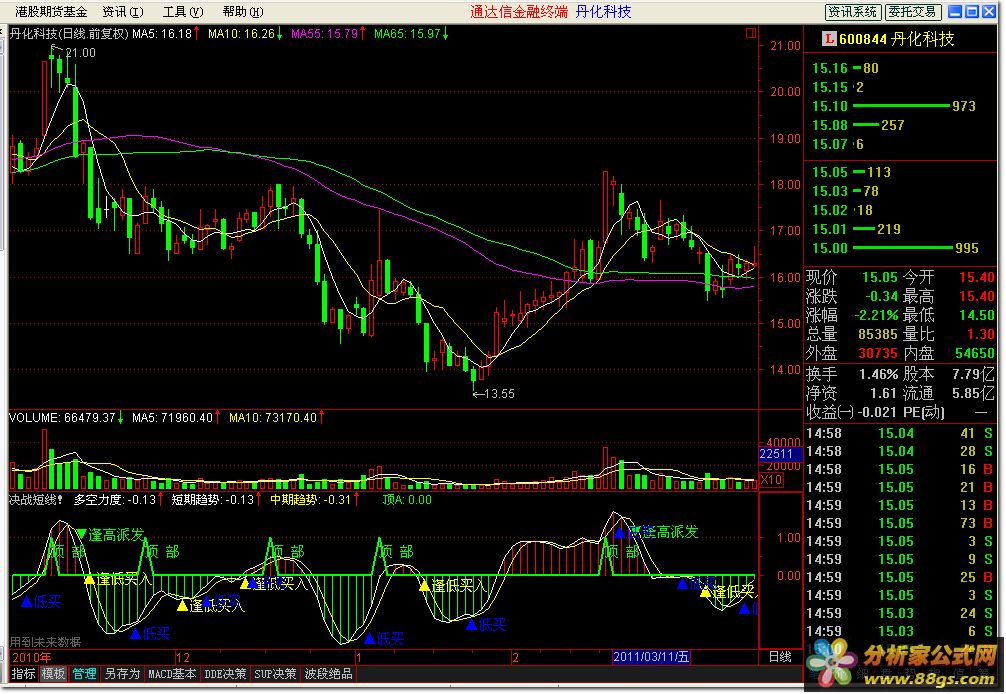Viewport: 1006px width, 694px height.
Task: Click the 股本 7.79亿 value
Action: tap(973, 375)
